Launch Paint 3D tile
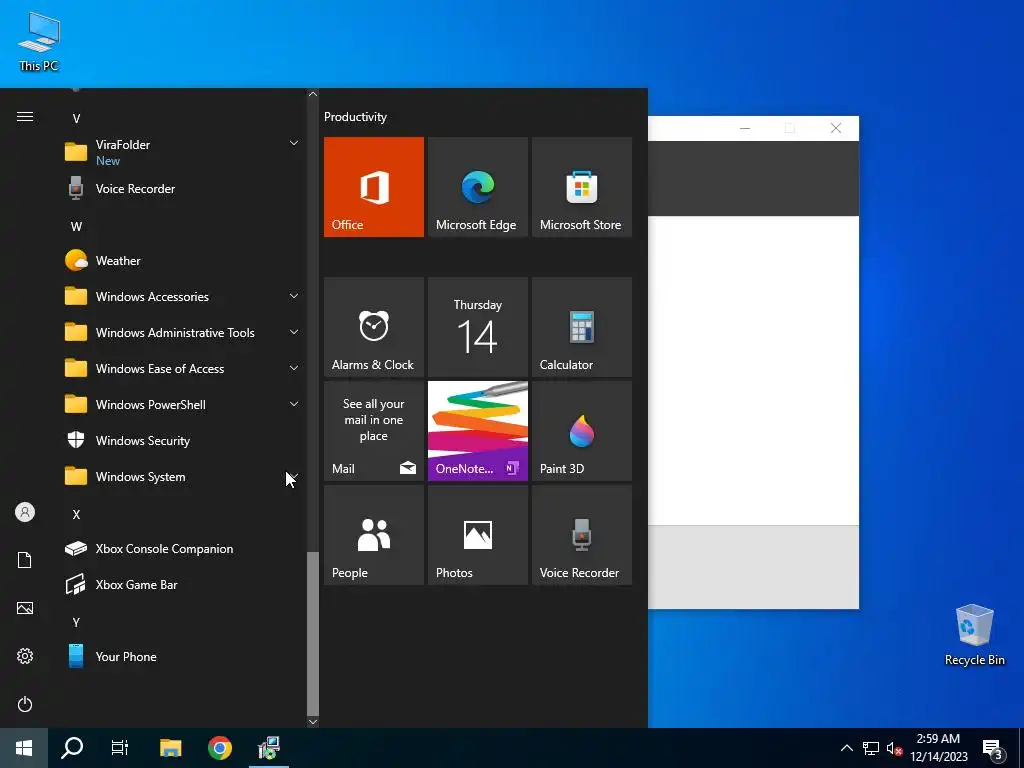1024x768 pixels. point(582,431)
